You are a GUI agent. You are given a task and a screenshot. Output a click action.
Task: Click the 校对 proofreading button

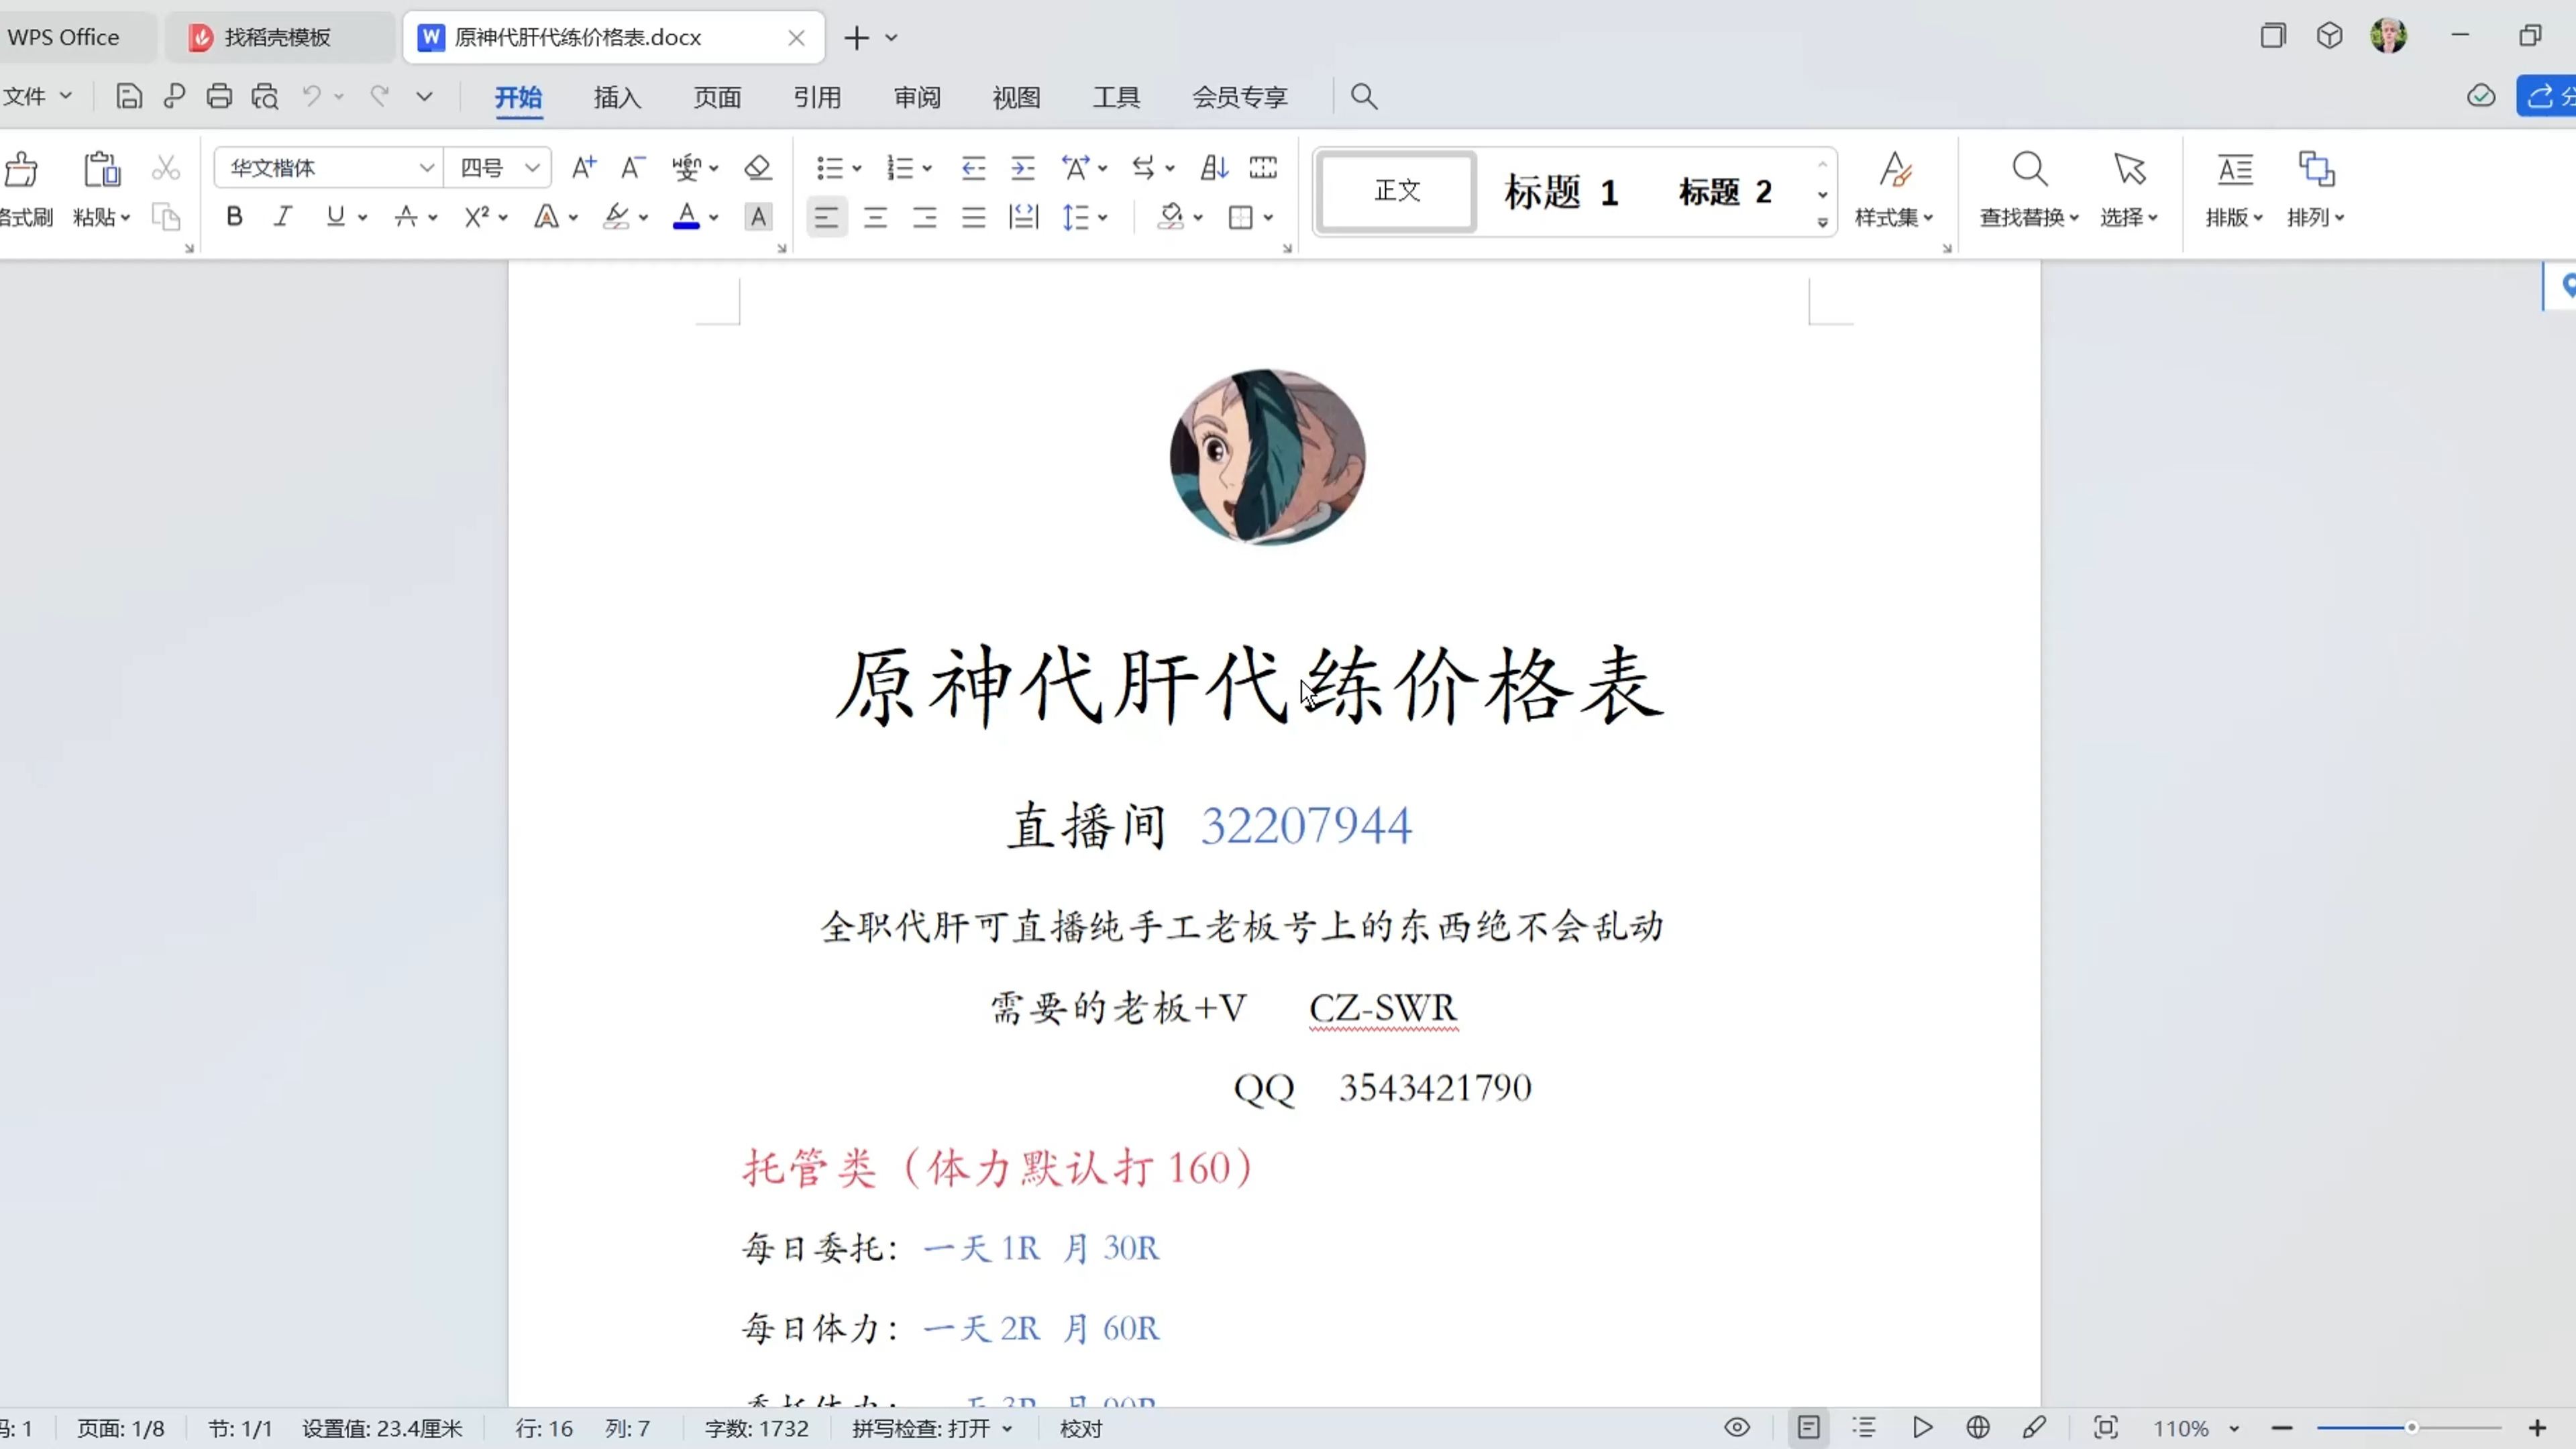point(1081,1428)
